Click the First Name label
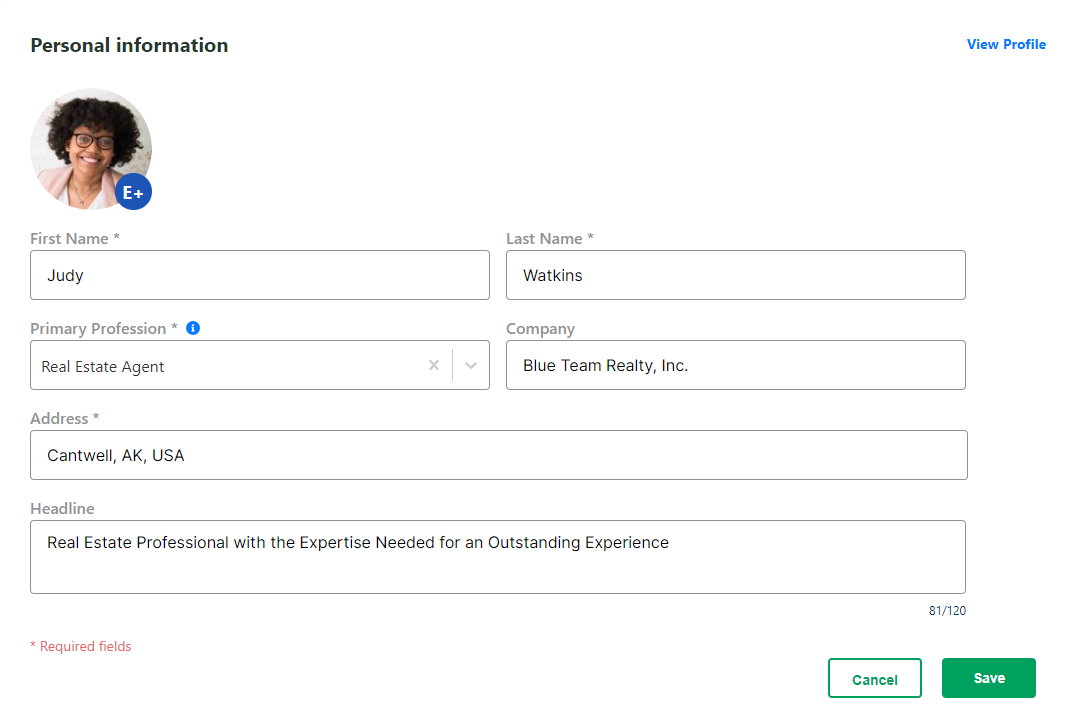The width and height of the screenshot is (1071, 724). pos(75,239)
